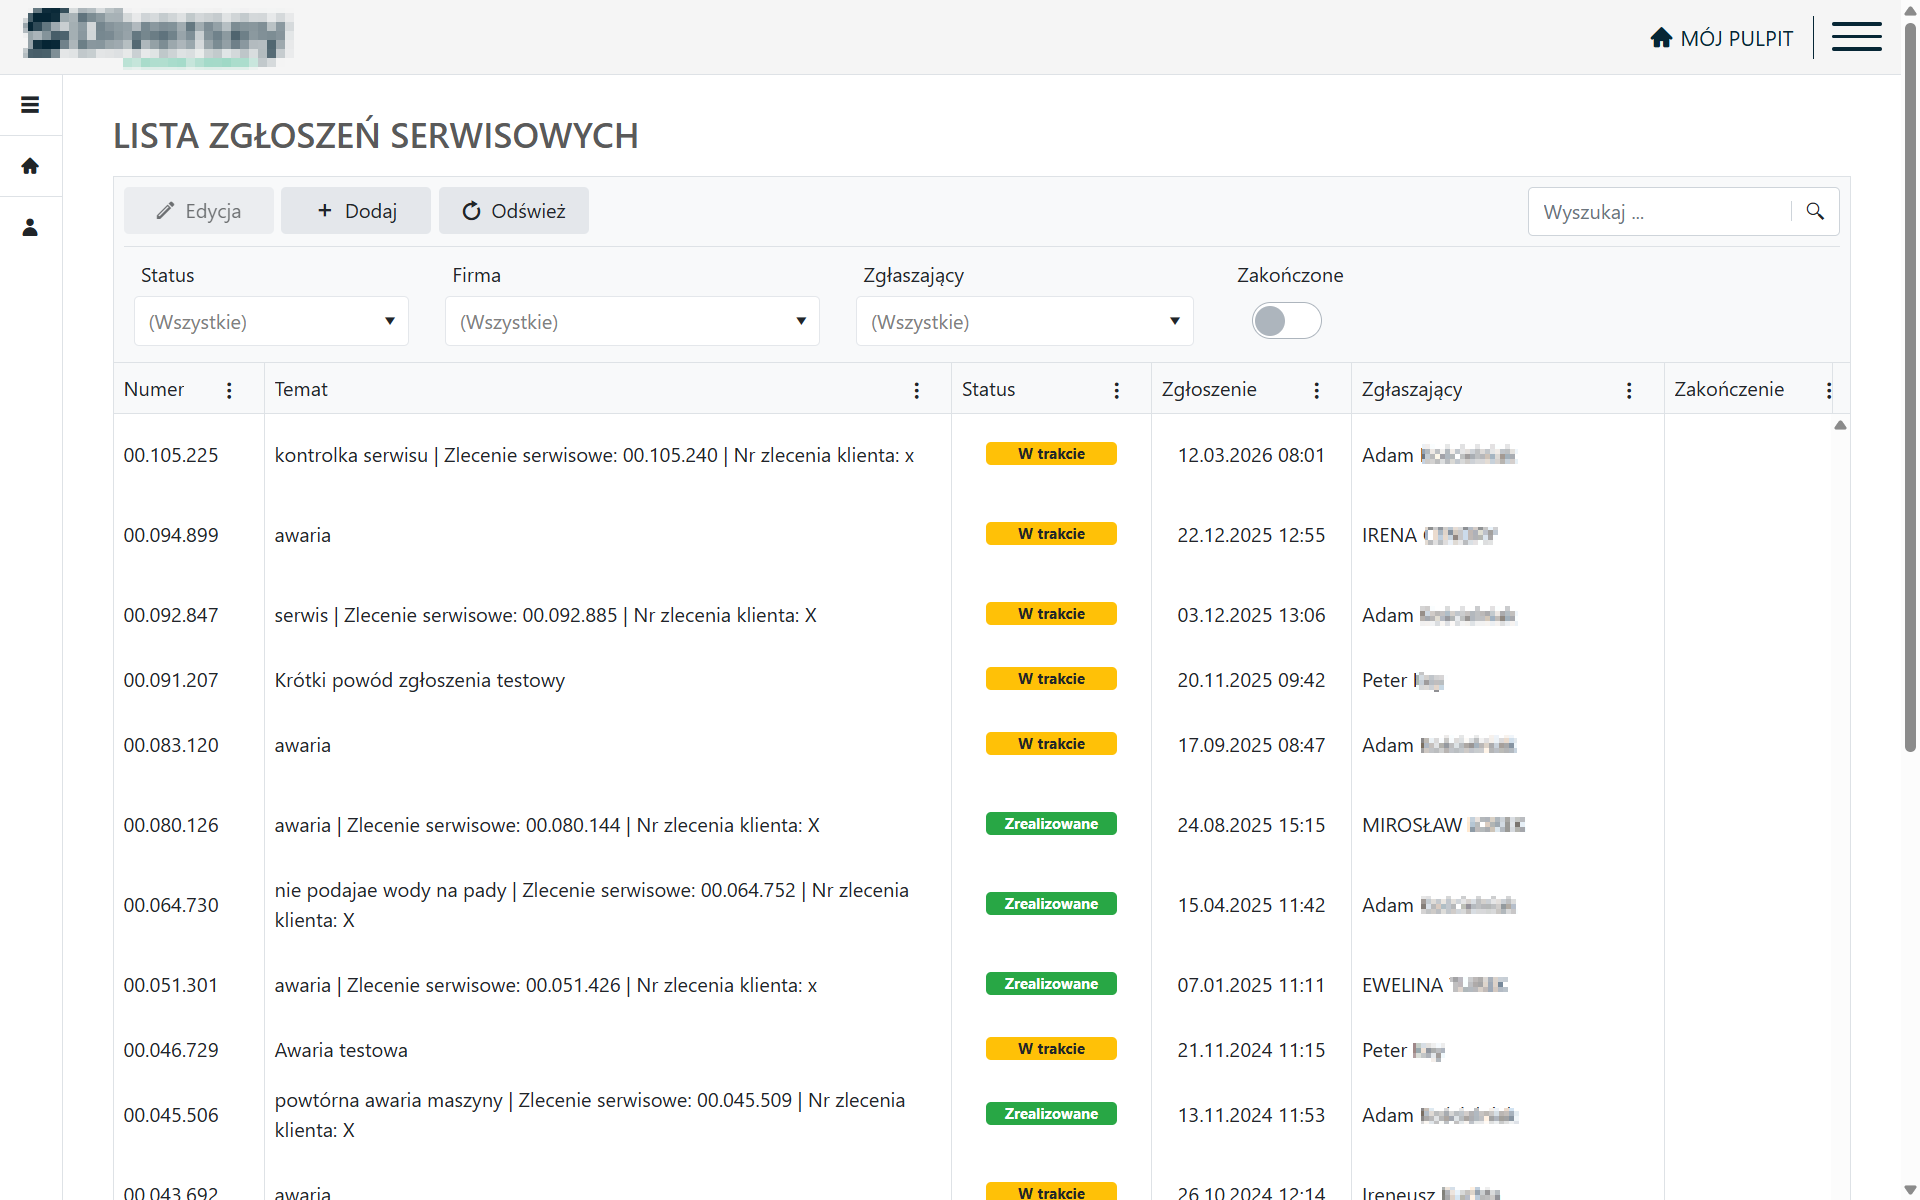The image size is (1920, 1200).
Task: Sort by the Zgłoszenie column header
Action: tap(1209, 390)
